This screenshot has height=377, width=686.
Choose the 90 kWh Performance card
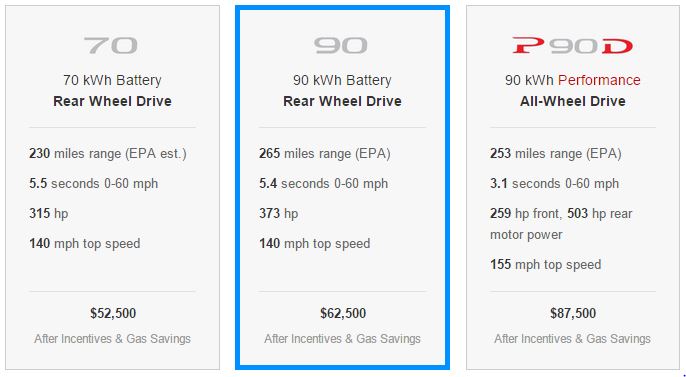point(573,188)
